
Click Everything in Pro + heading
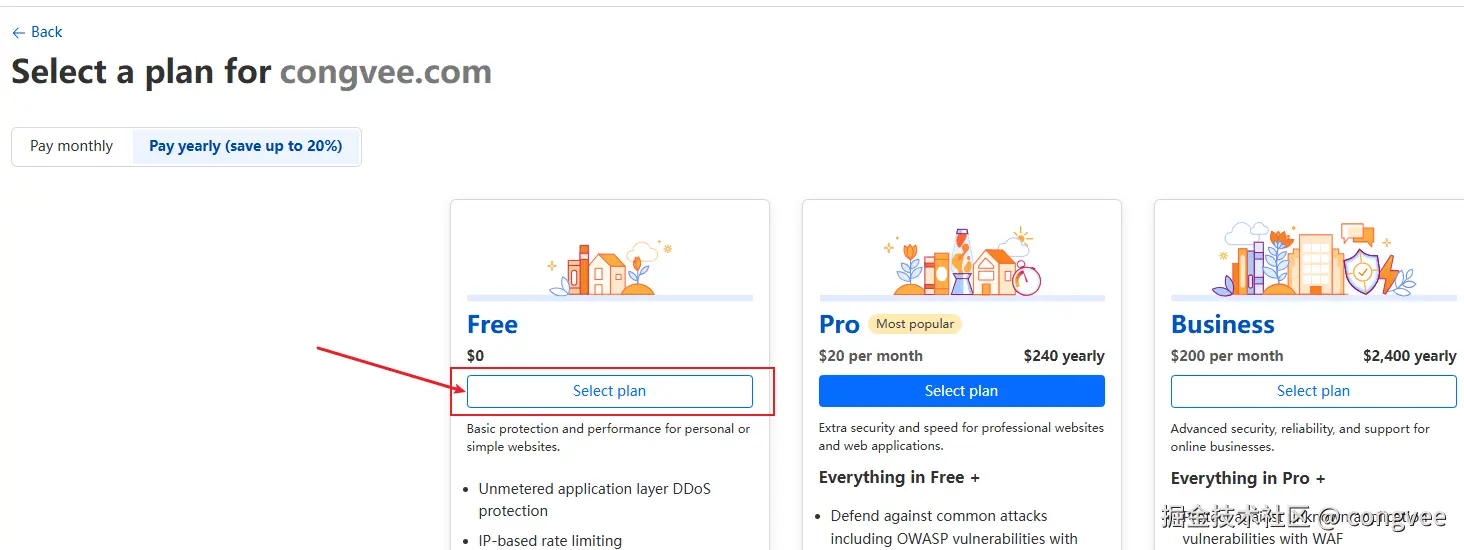tap(1247, 479)
